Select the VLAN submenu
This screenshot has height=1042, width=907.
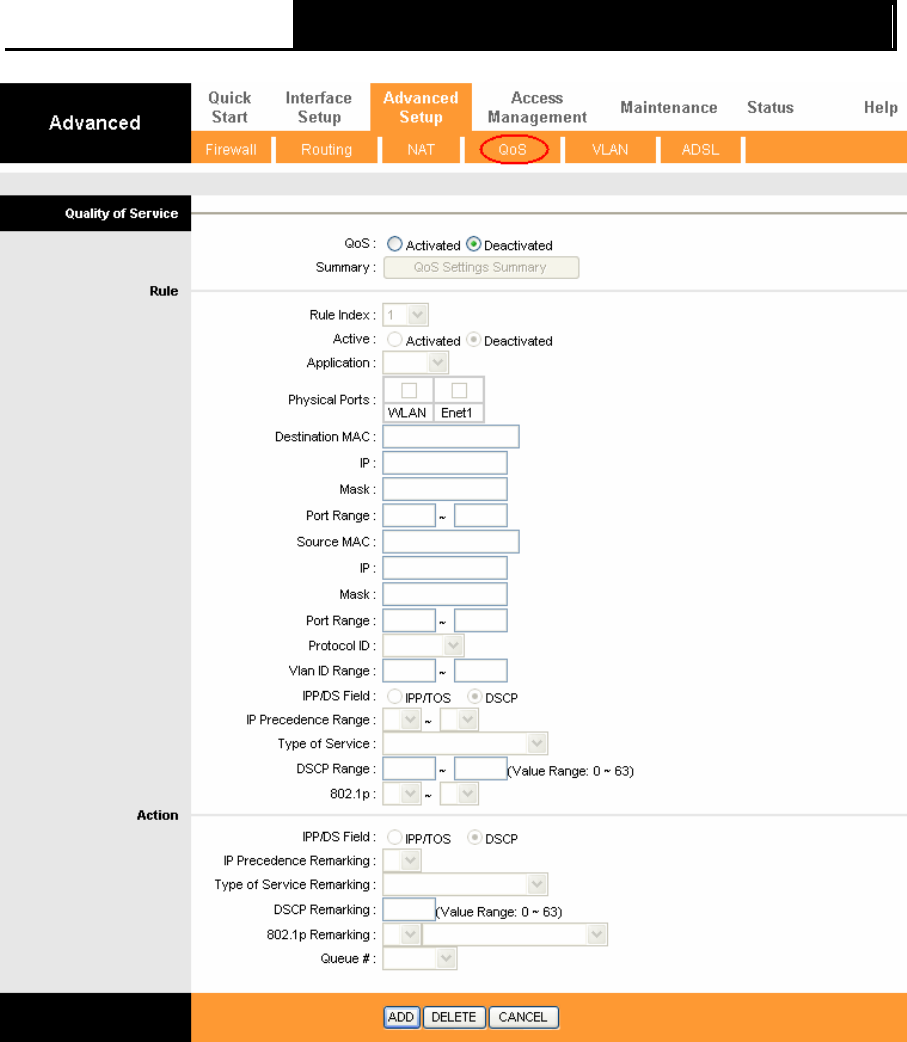pyautogui.click(x=610, y=150)
